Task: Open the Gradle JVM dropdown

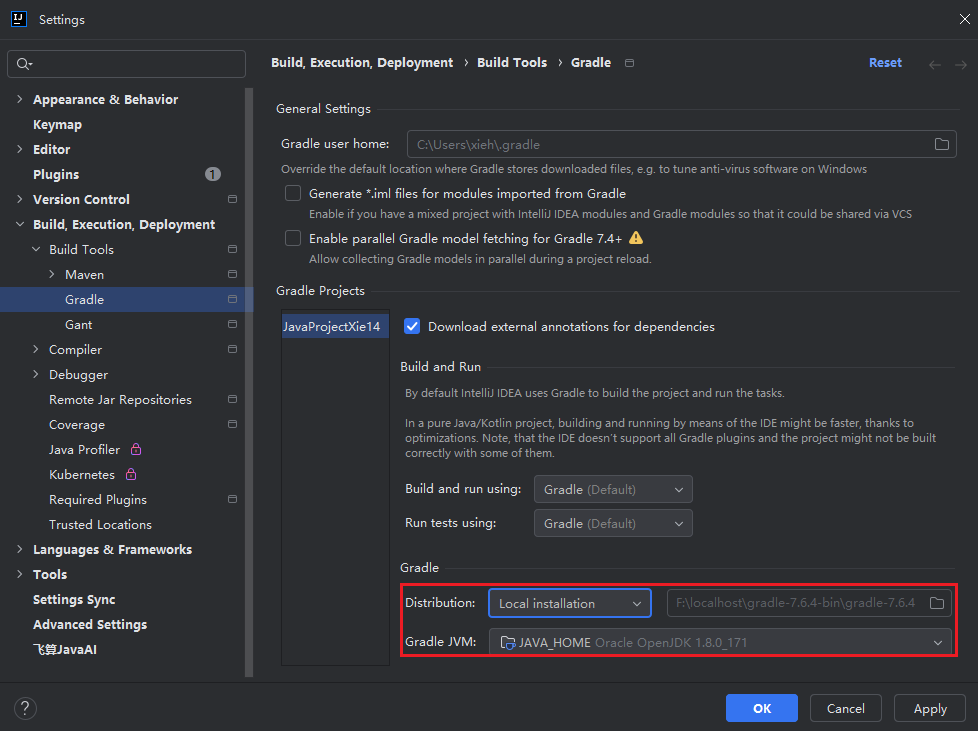Action: [x=720, y=642]
